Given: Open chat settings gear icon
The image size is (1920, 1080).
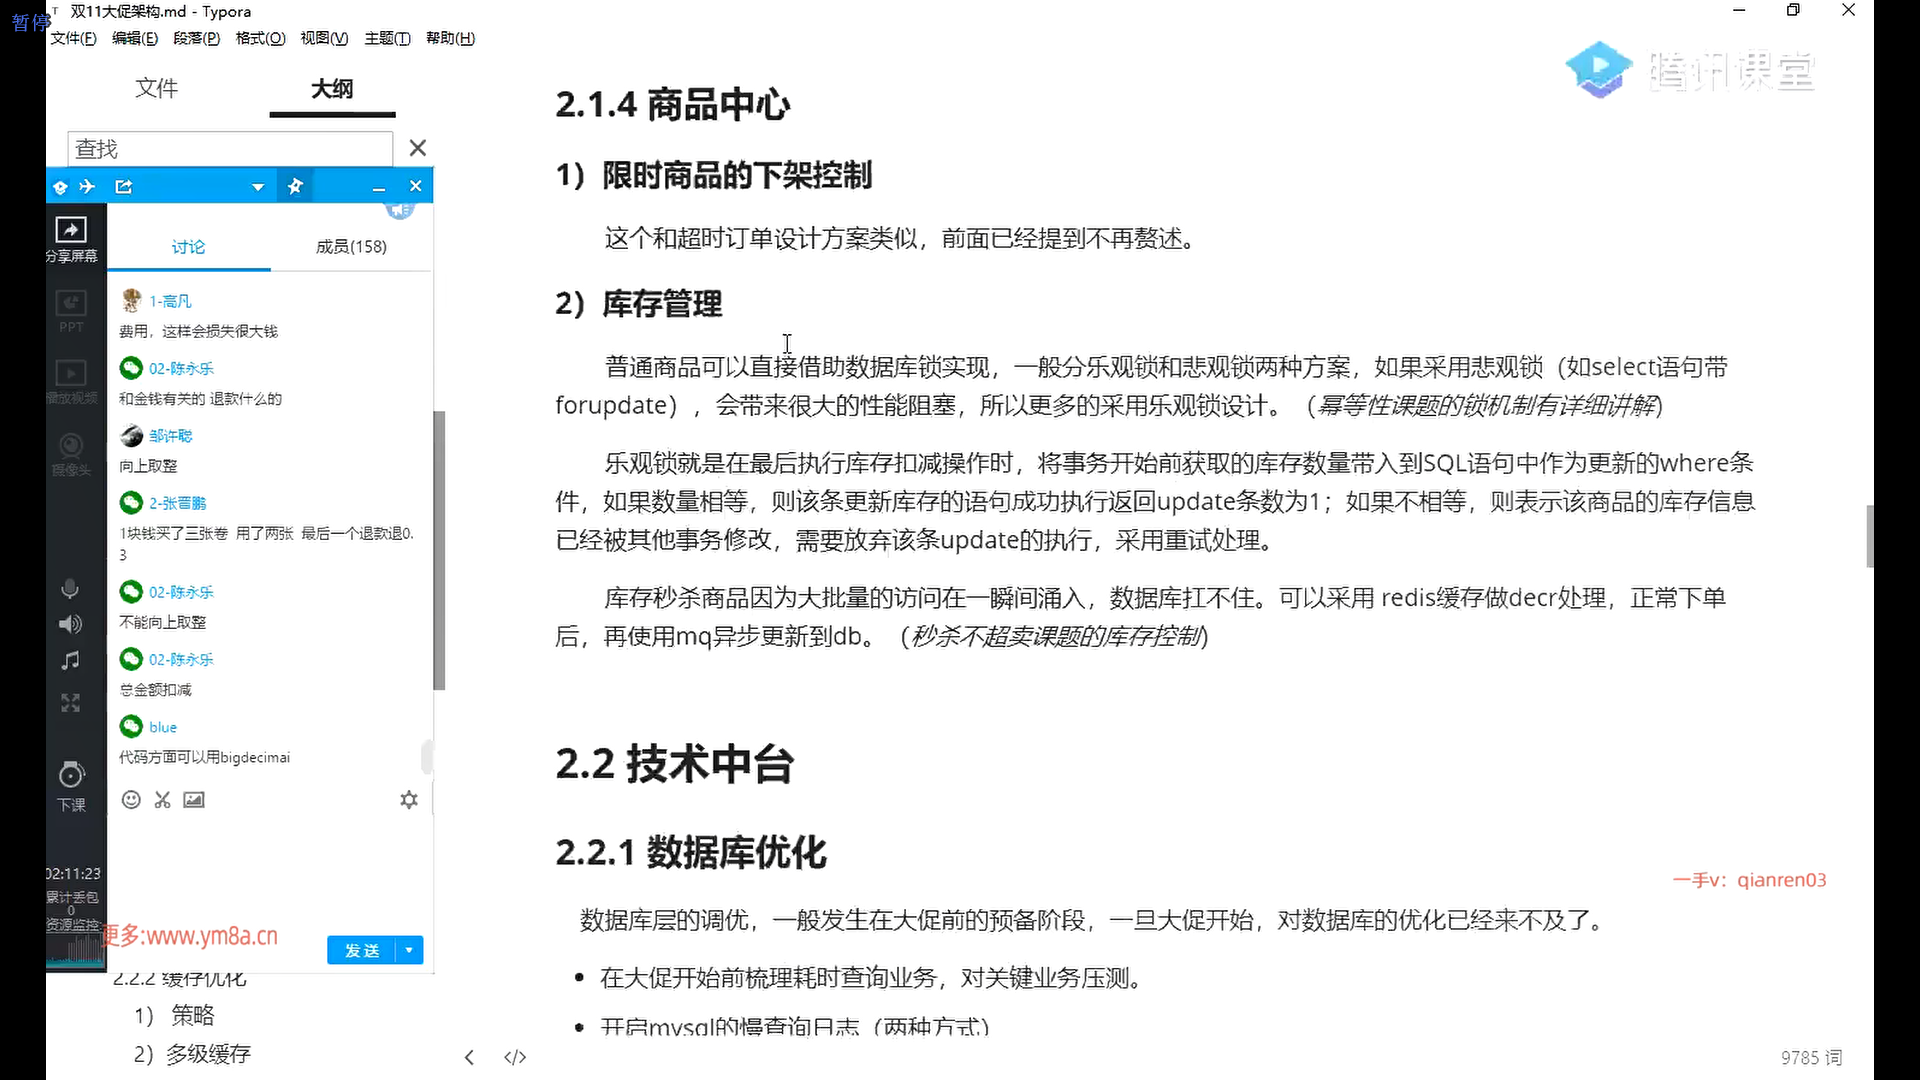Looking at the screenshot, I should pos(409,800).
